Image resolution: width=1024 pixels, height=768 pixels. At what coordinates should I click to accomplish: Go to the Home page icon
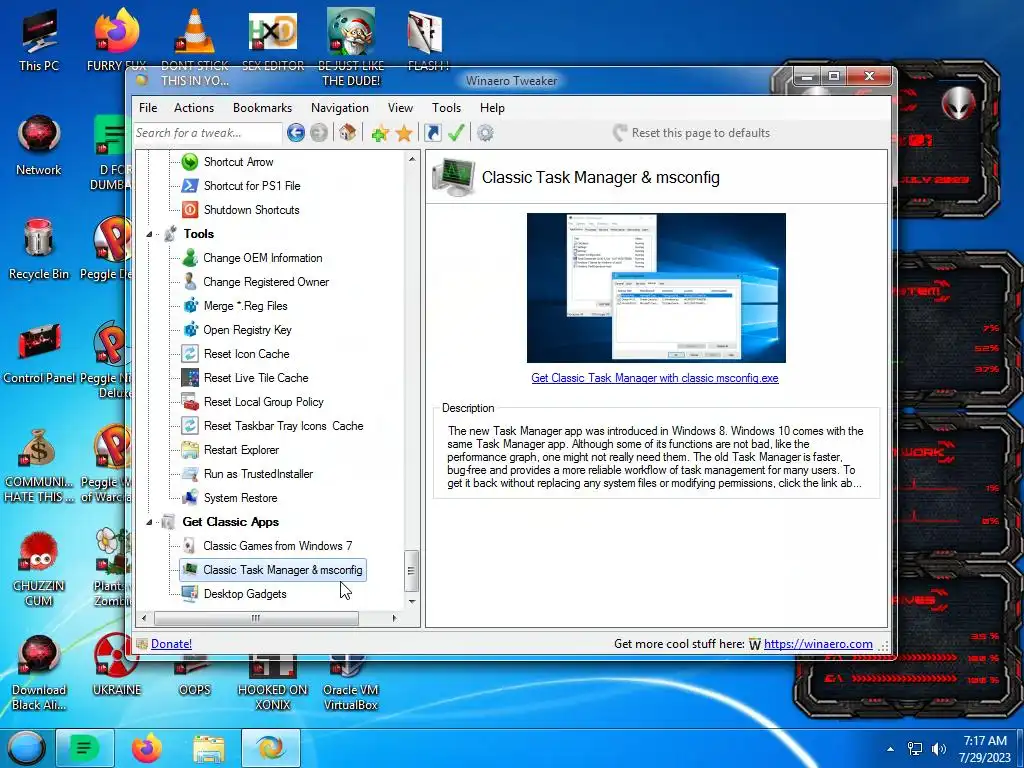[347, 133]
